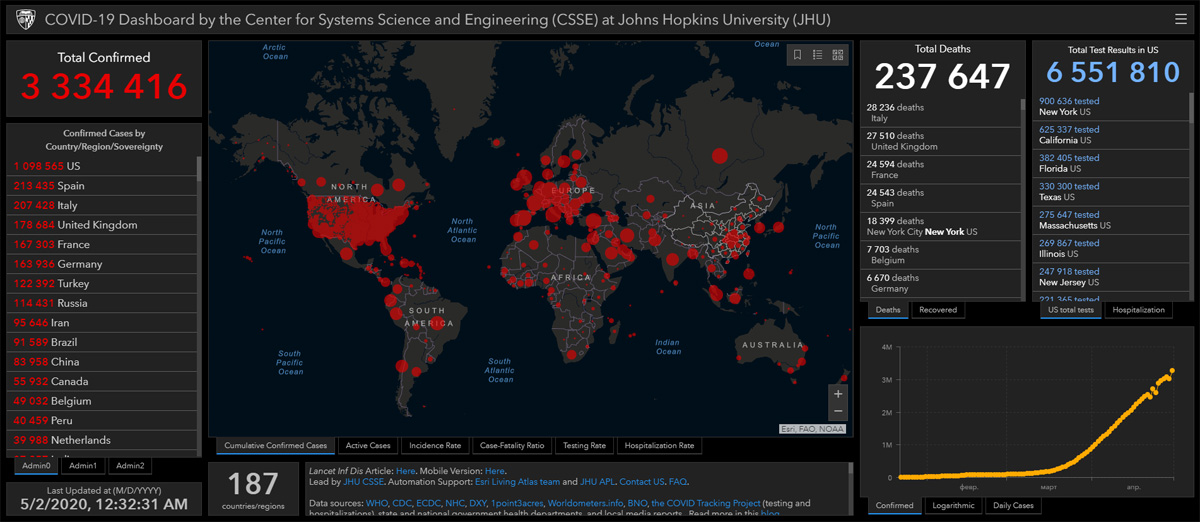The width and height of the screenshot is (1200, 522).
Task: Open the Lancet article Here link
Action: point(405,470)
